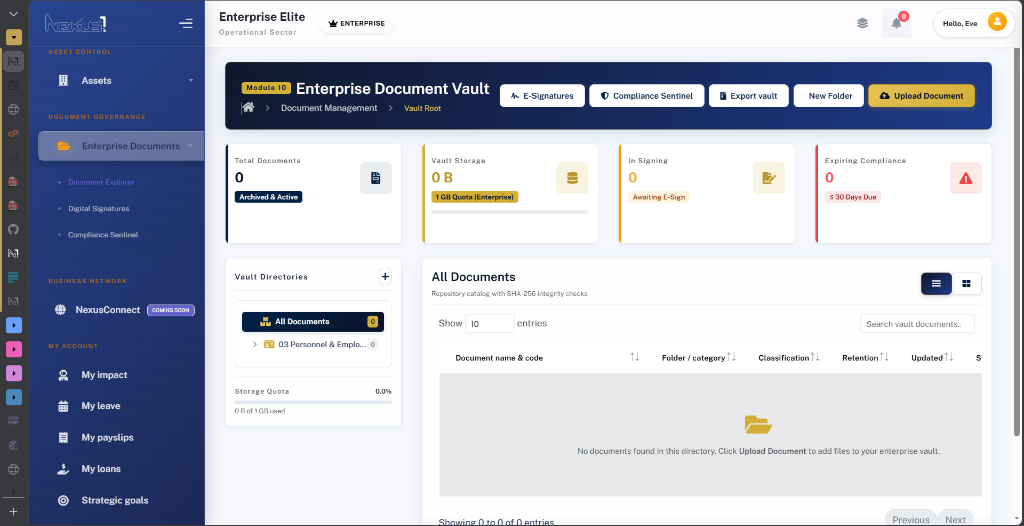Open Document Explorer submenu item
This screenshot has width=1024, height=526.
coord(101,182)
